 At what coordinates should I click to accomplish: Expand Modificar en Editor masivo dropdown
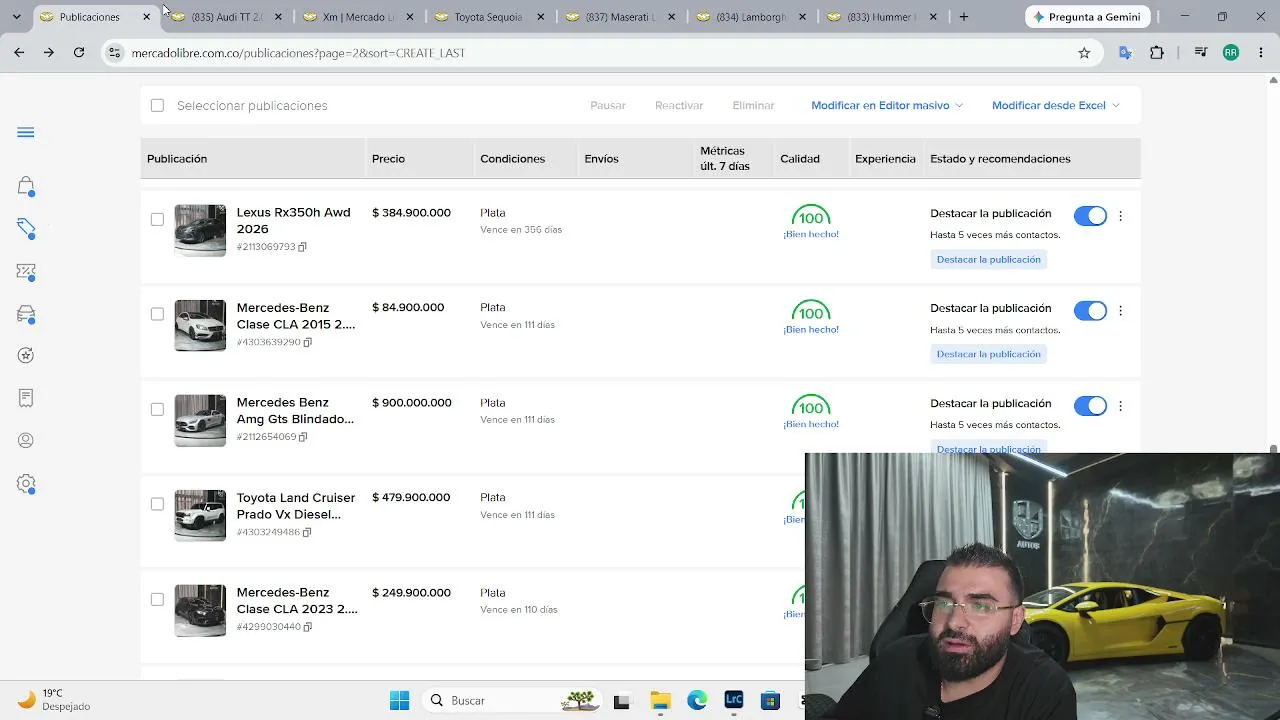coord(887,105)
